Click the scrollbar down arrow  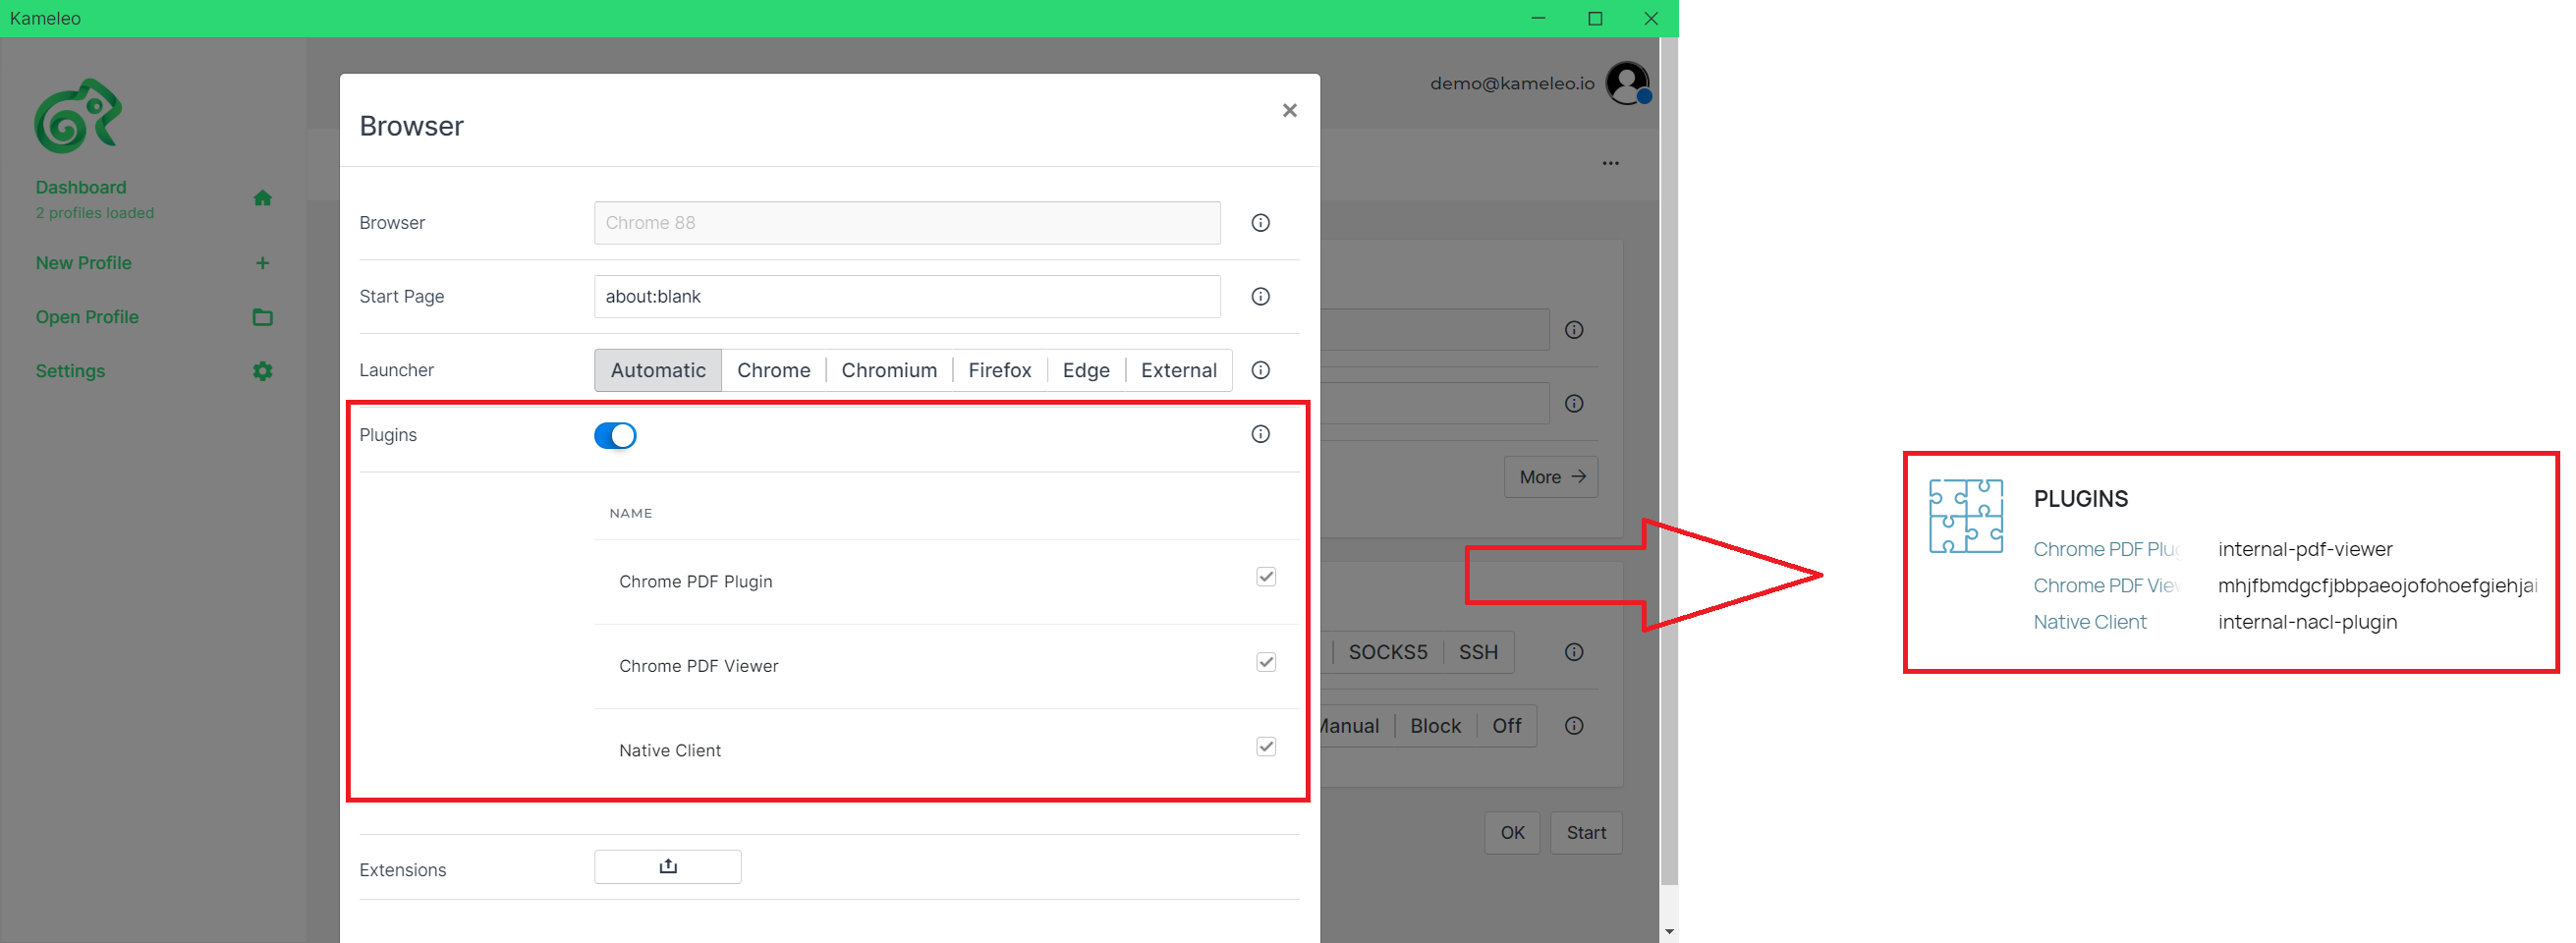click(1668, 932)
